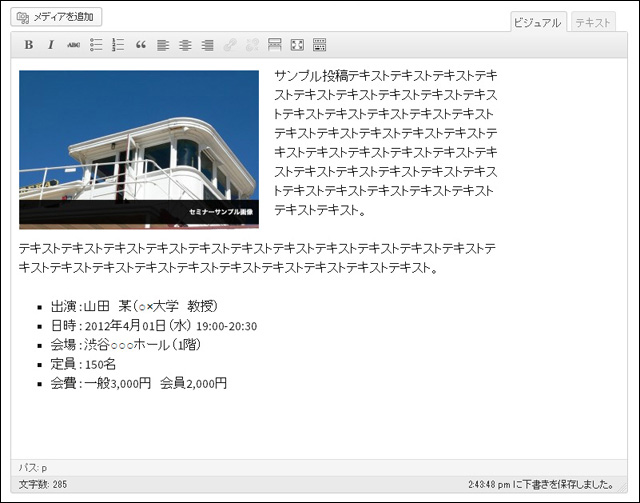Click the insert link icon
This screenshot has height=503, width=640.
[x=230, y=45]
